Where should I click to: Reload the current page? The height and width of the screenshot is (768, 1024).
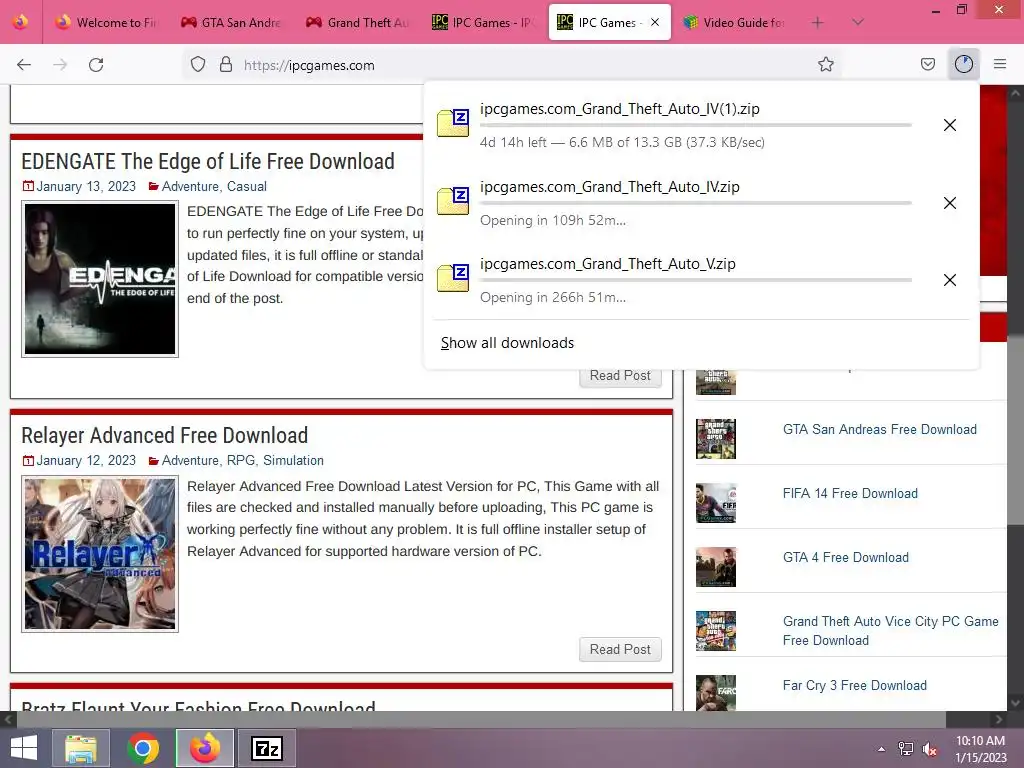coord(96,65)
